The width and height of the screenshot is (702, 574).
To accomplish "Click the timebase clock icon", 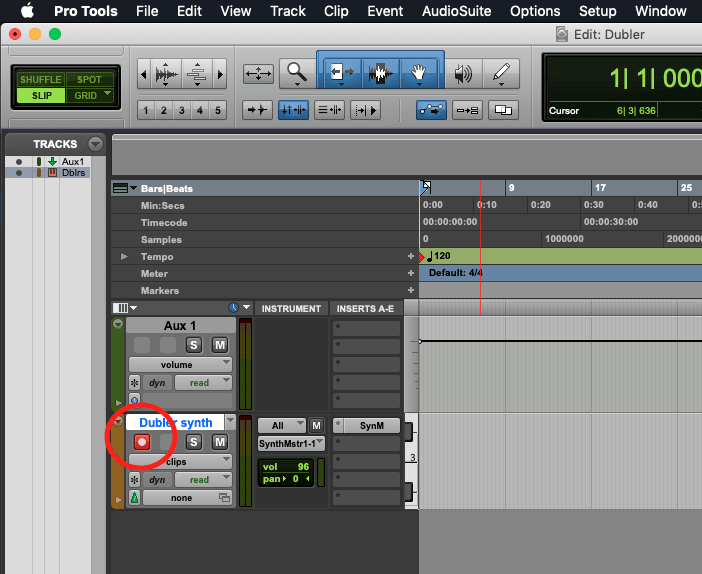I will [x=233, y=308].
